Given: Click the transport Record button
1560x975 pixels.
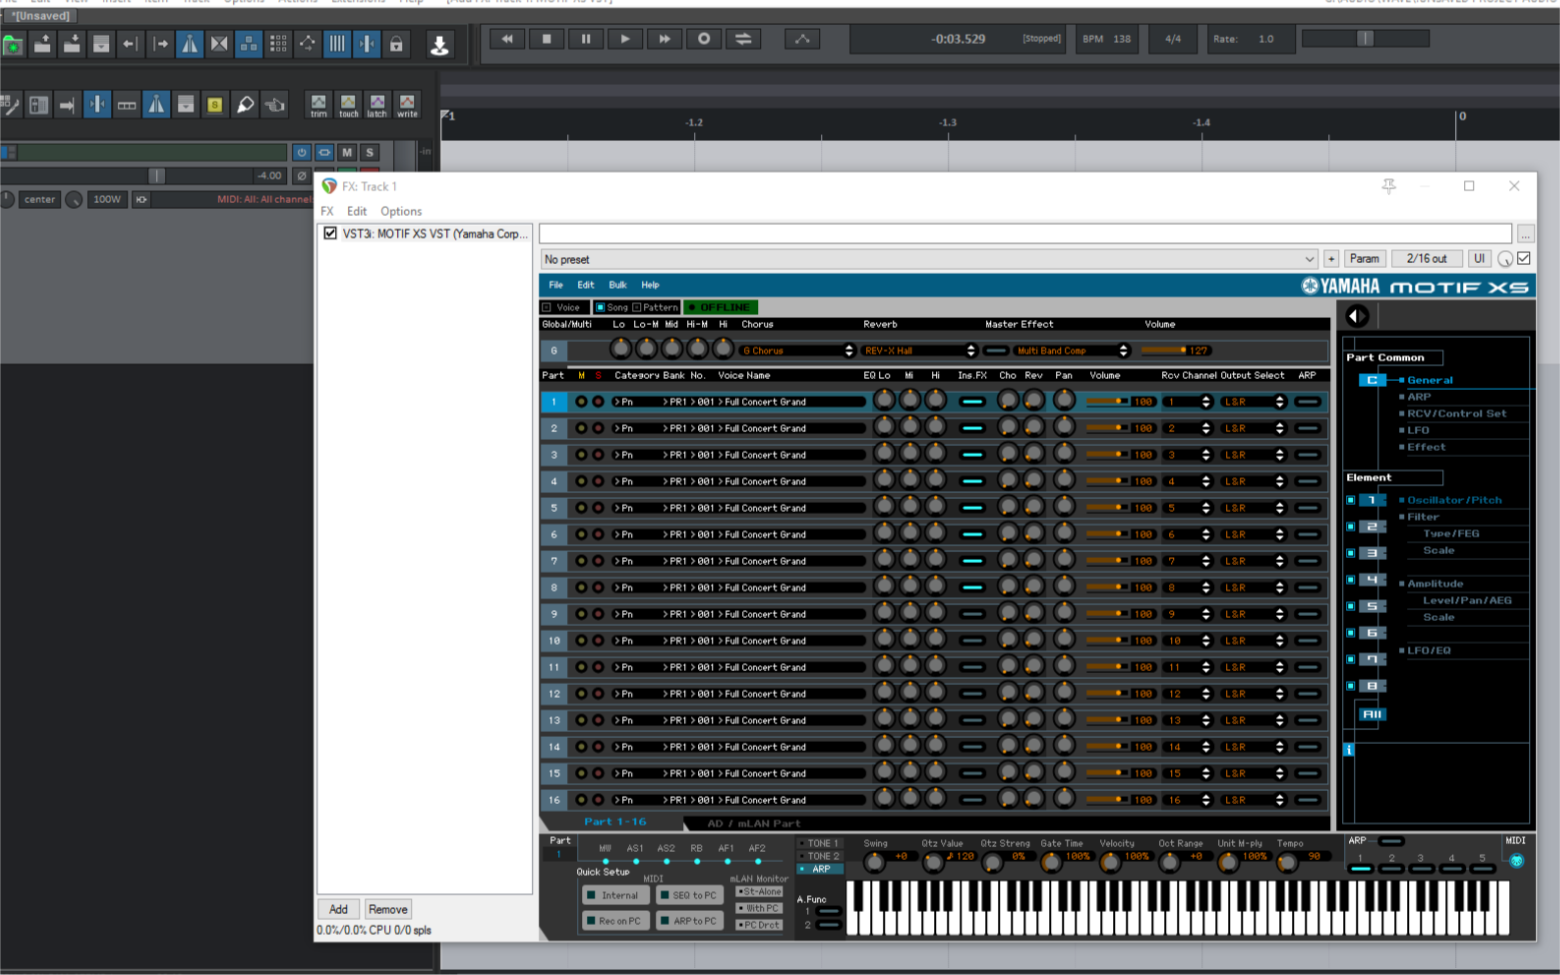Looking at the screenshot, I should 704,39.
